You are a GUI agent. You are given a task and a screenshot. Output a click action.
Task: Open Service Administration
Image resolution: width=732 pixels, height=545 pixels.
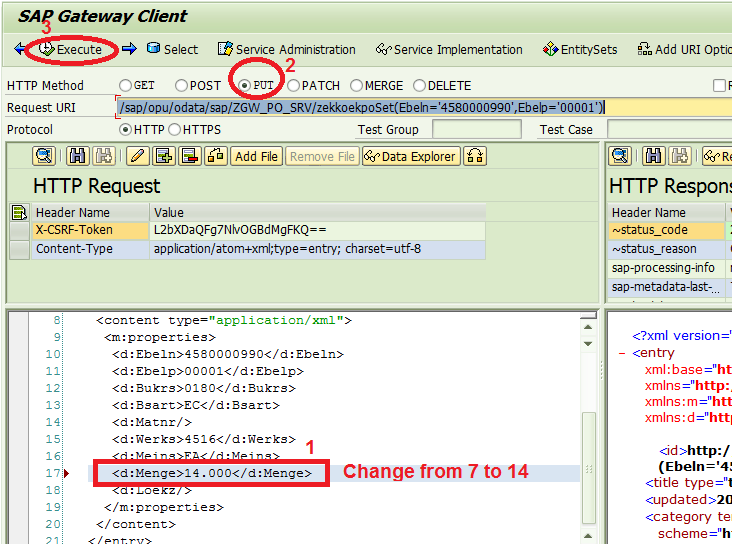[x=287, y=49]
